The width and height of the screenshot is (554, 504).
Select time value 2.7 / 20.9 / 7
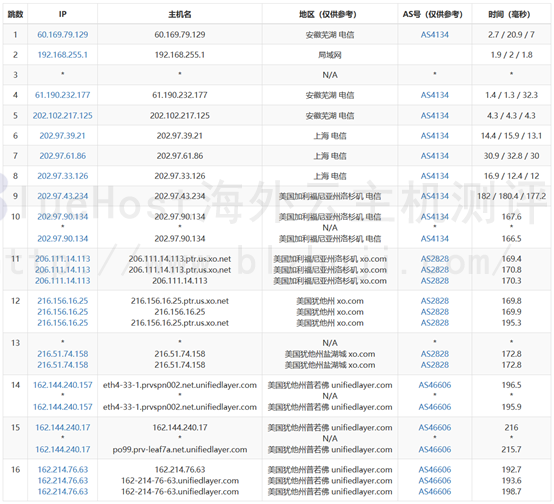(x=511, y=35)
